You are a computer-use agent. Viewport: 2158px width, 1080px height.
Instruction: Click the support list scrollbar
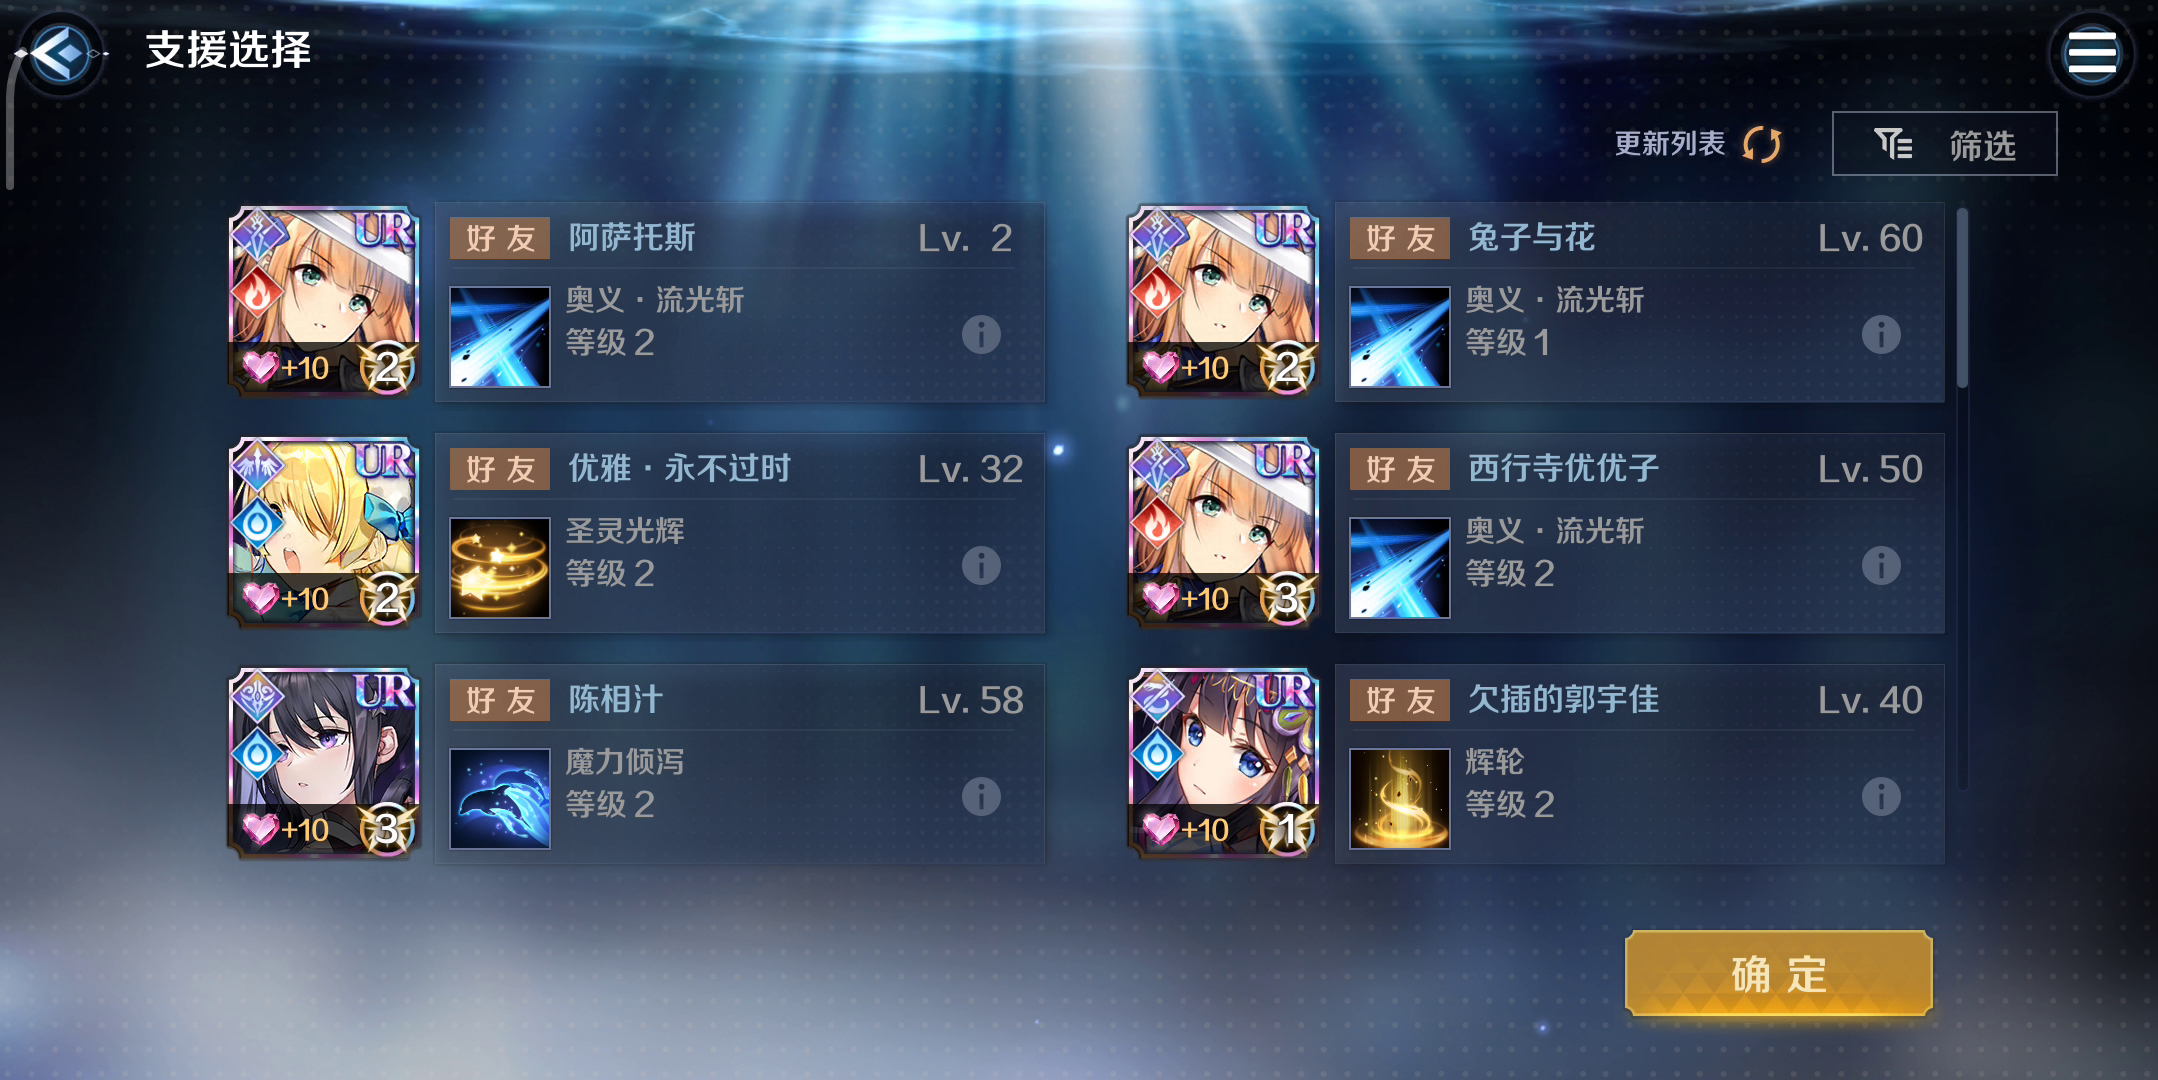1963,298
